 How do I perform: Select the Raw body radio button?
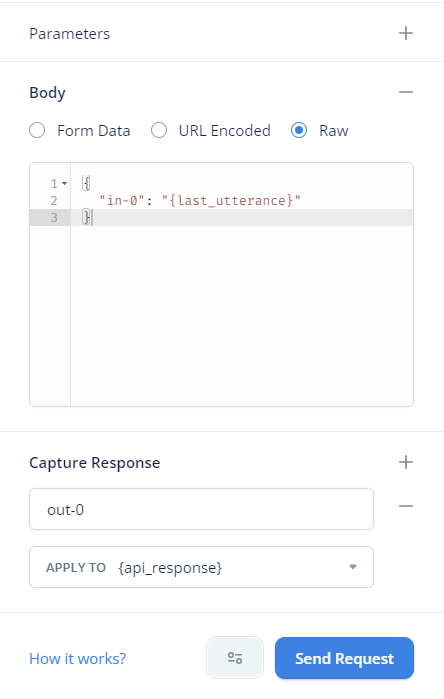click(x=299, y=131)
